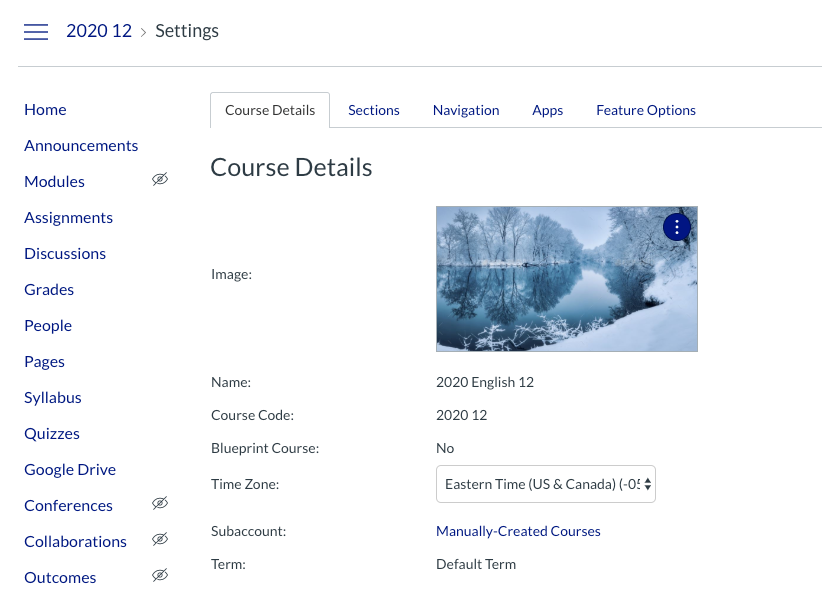Click the hidden eye icon beside Modules

(160, 180)
